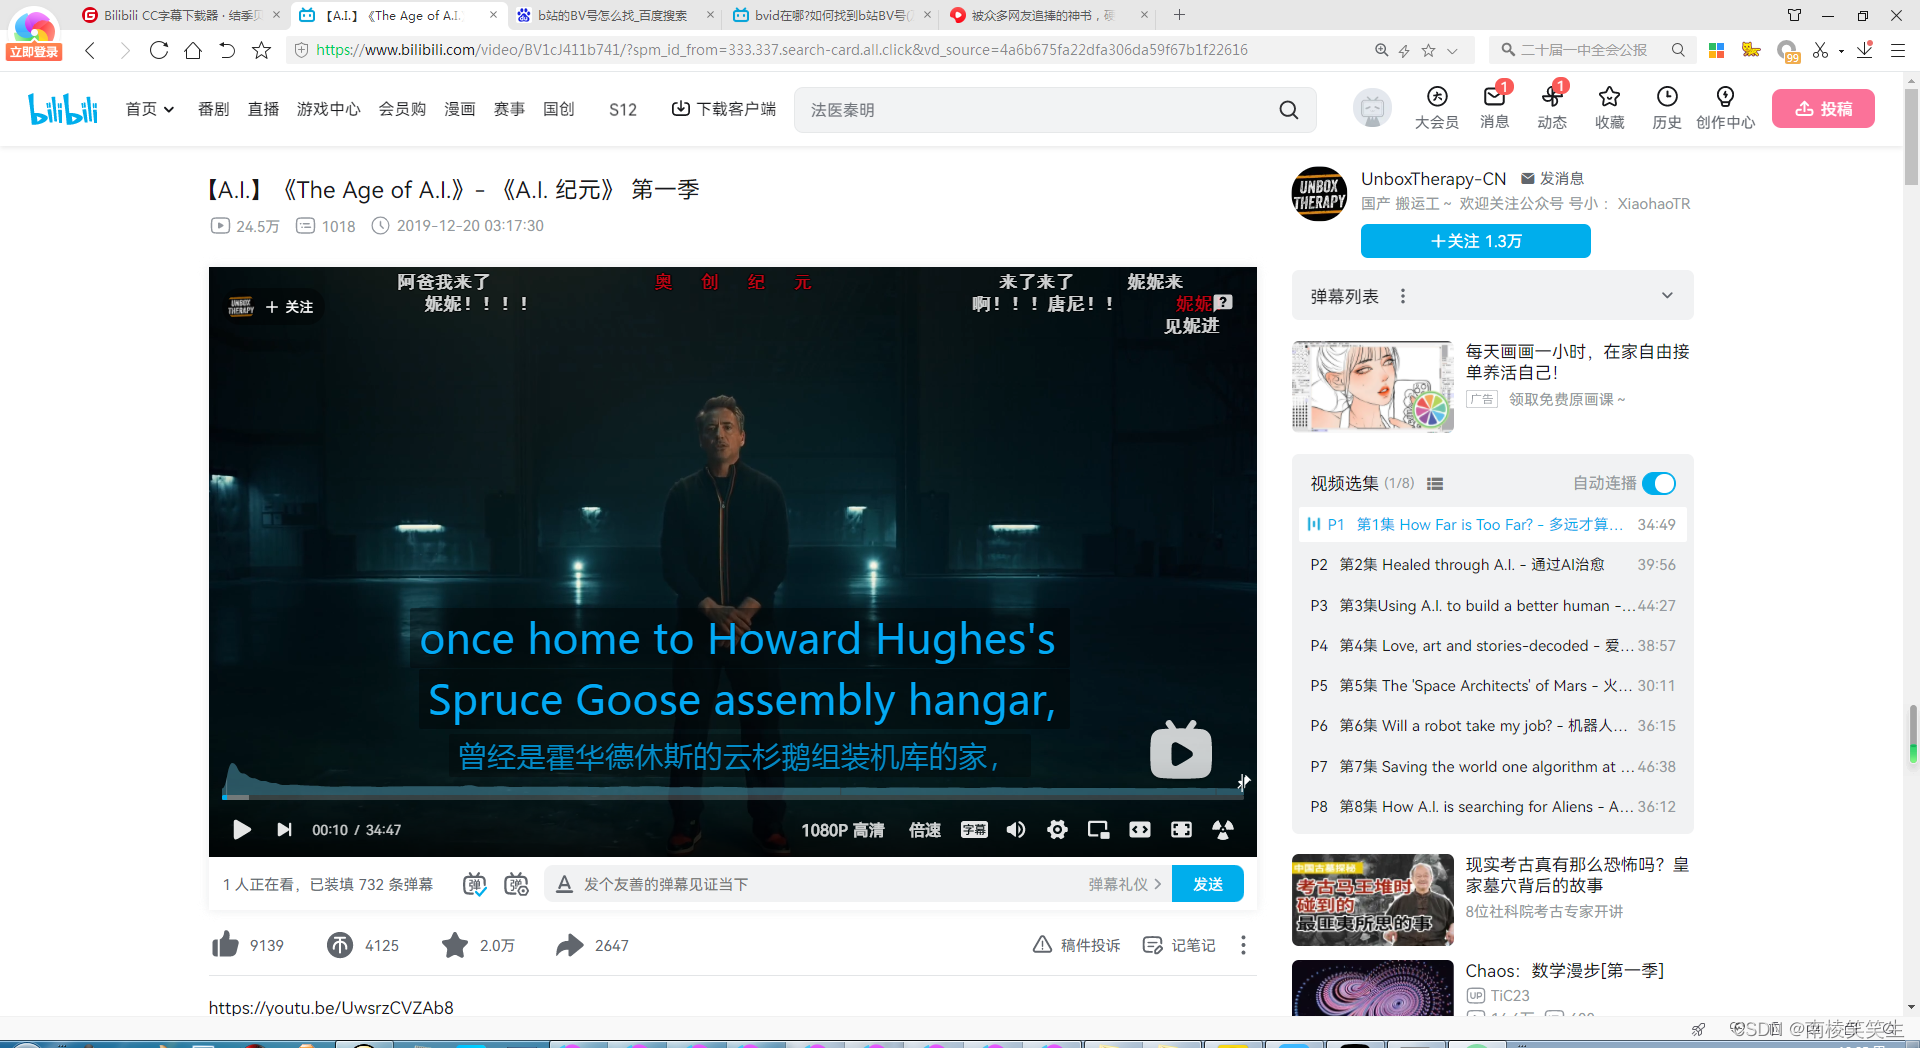The width and height of the screenshot is (1920, 1048).
Task: Follow uploader via in-player +关注 overlay
Action: 289,307
